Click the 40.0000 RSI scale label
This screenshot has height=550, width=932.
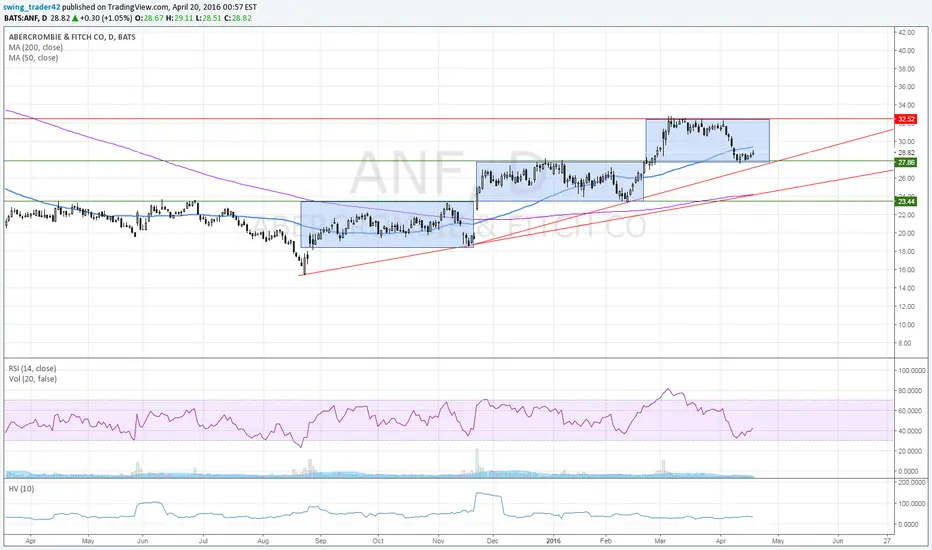click(912, 431)
